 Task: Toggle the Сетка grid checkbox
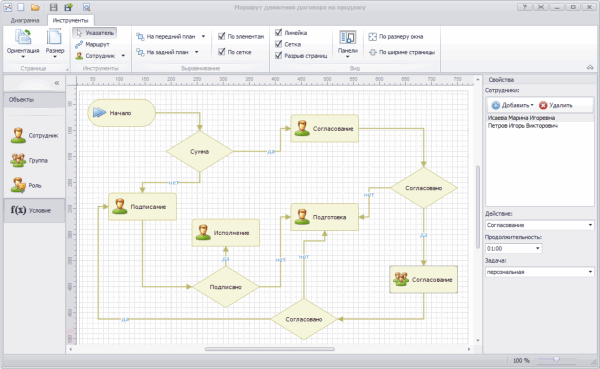[279, 44]
